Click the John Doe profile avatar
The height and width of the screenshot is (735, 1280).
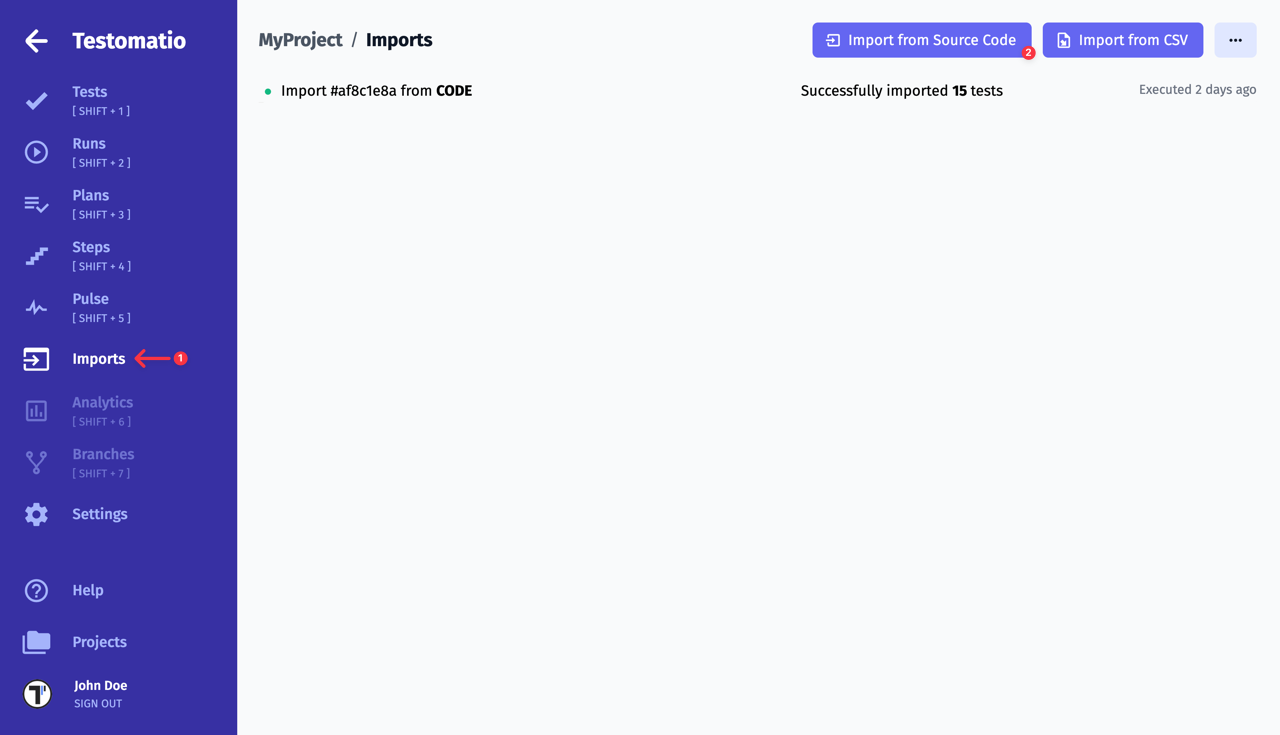36,693
